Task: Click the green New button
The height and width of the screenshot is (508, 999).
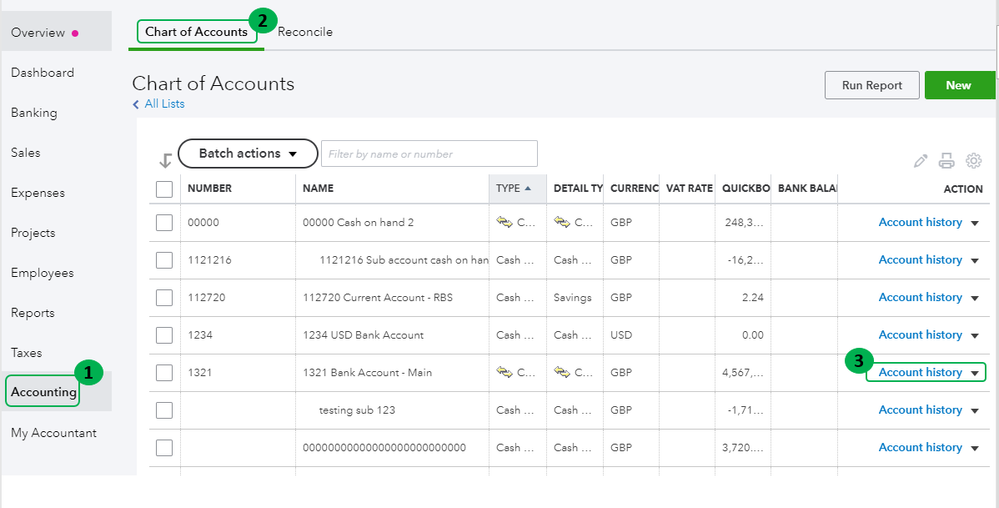Action: pyautogui.click(x=958, y=85)
